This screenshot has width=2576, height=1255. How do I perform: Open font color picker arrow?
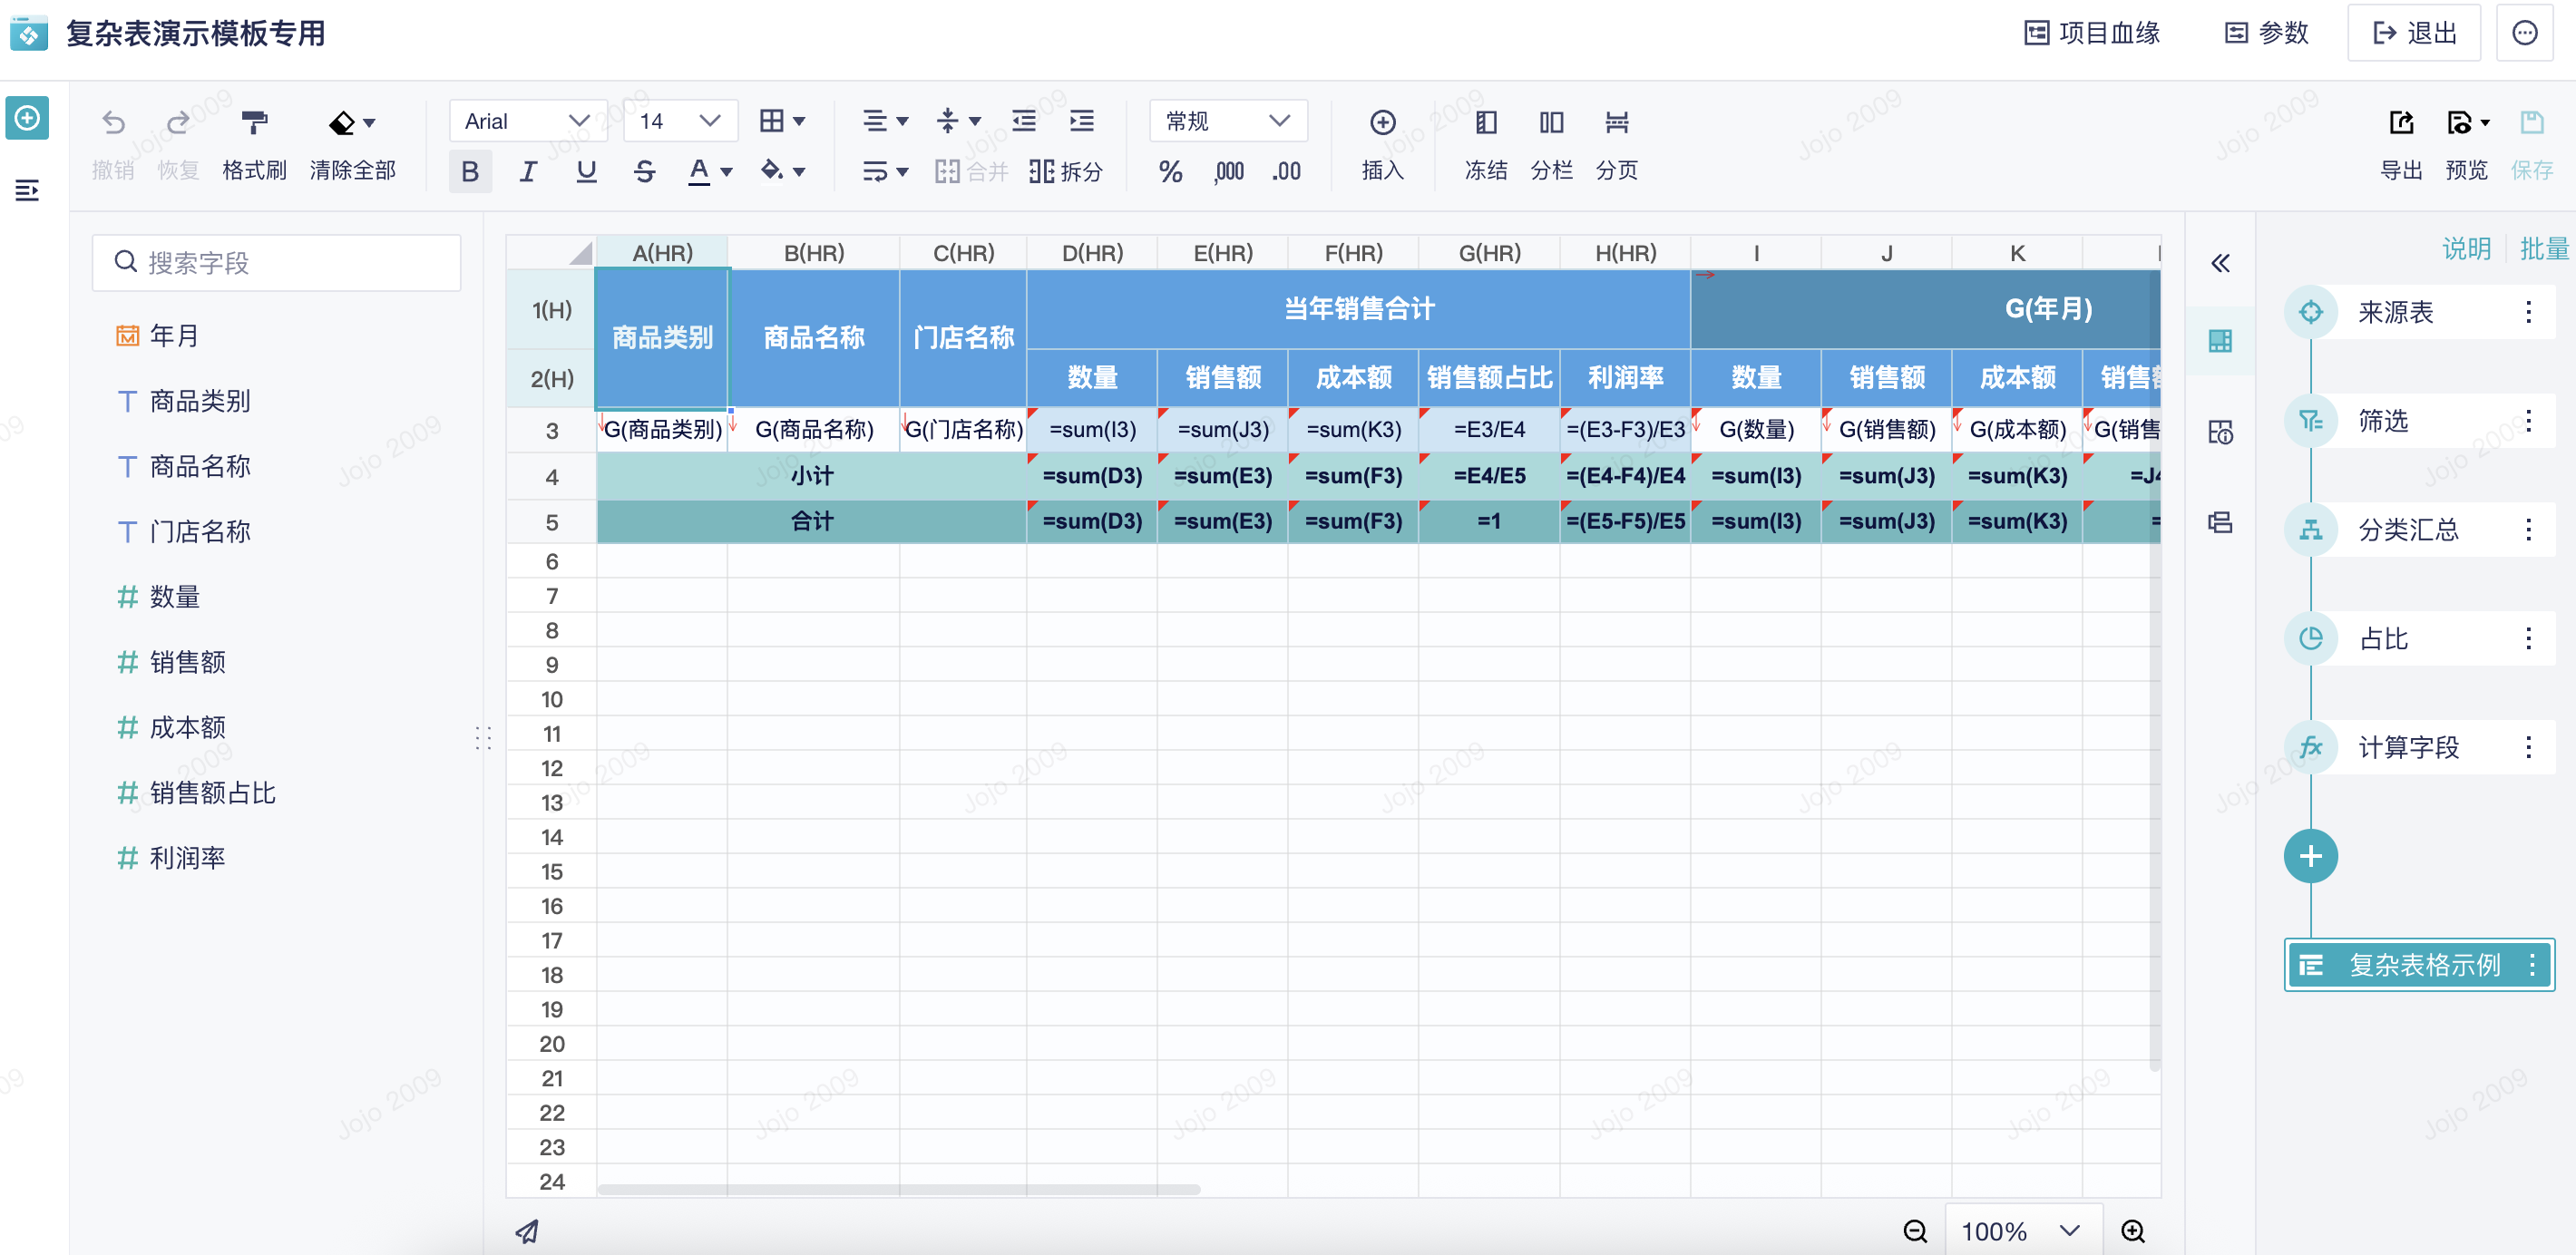pyautogui.click(x=727, y=172)
